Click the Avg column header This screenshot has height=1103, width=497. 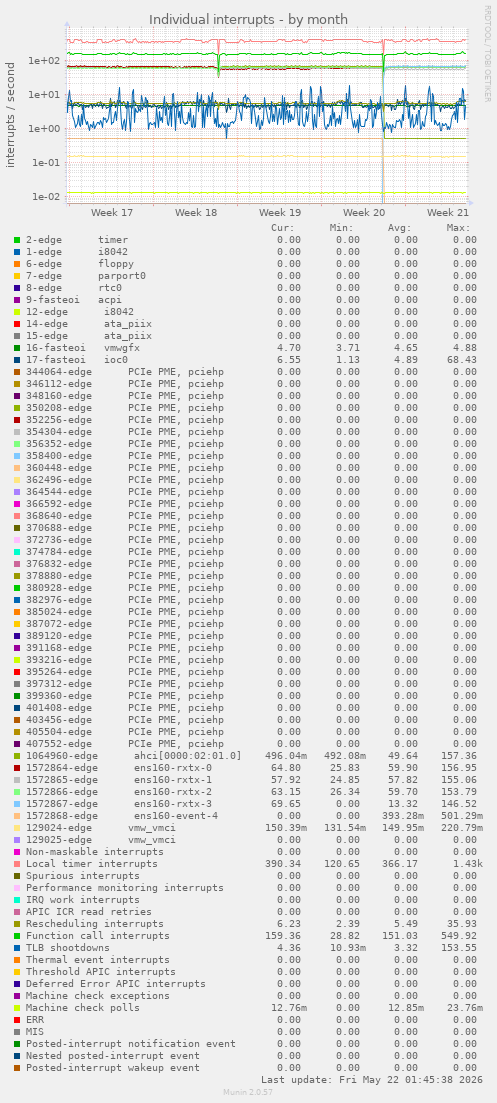point(400,228)
